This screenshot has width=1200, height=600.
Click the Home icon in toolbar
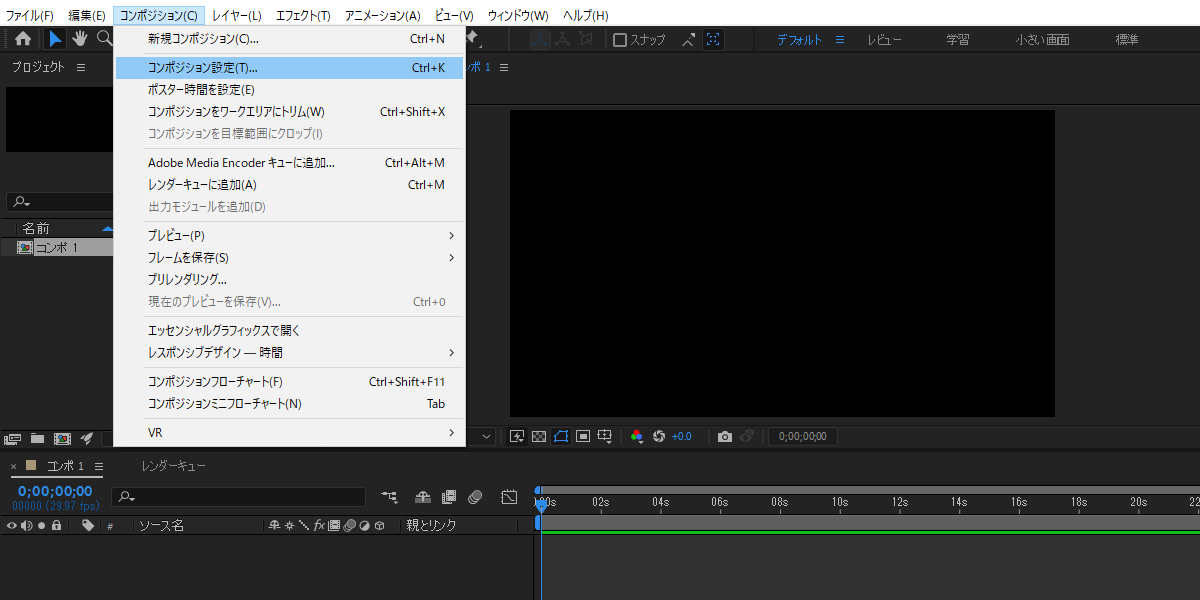pyautogui.click(x=23, y=39)
